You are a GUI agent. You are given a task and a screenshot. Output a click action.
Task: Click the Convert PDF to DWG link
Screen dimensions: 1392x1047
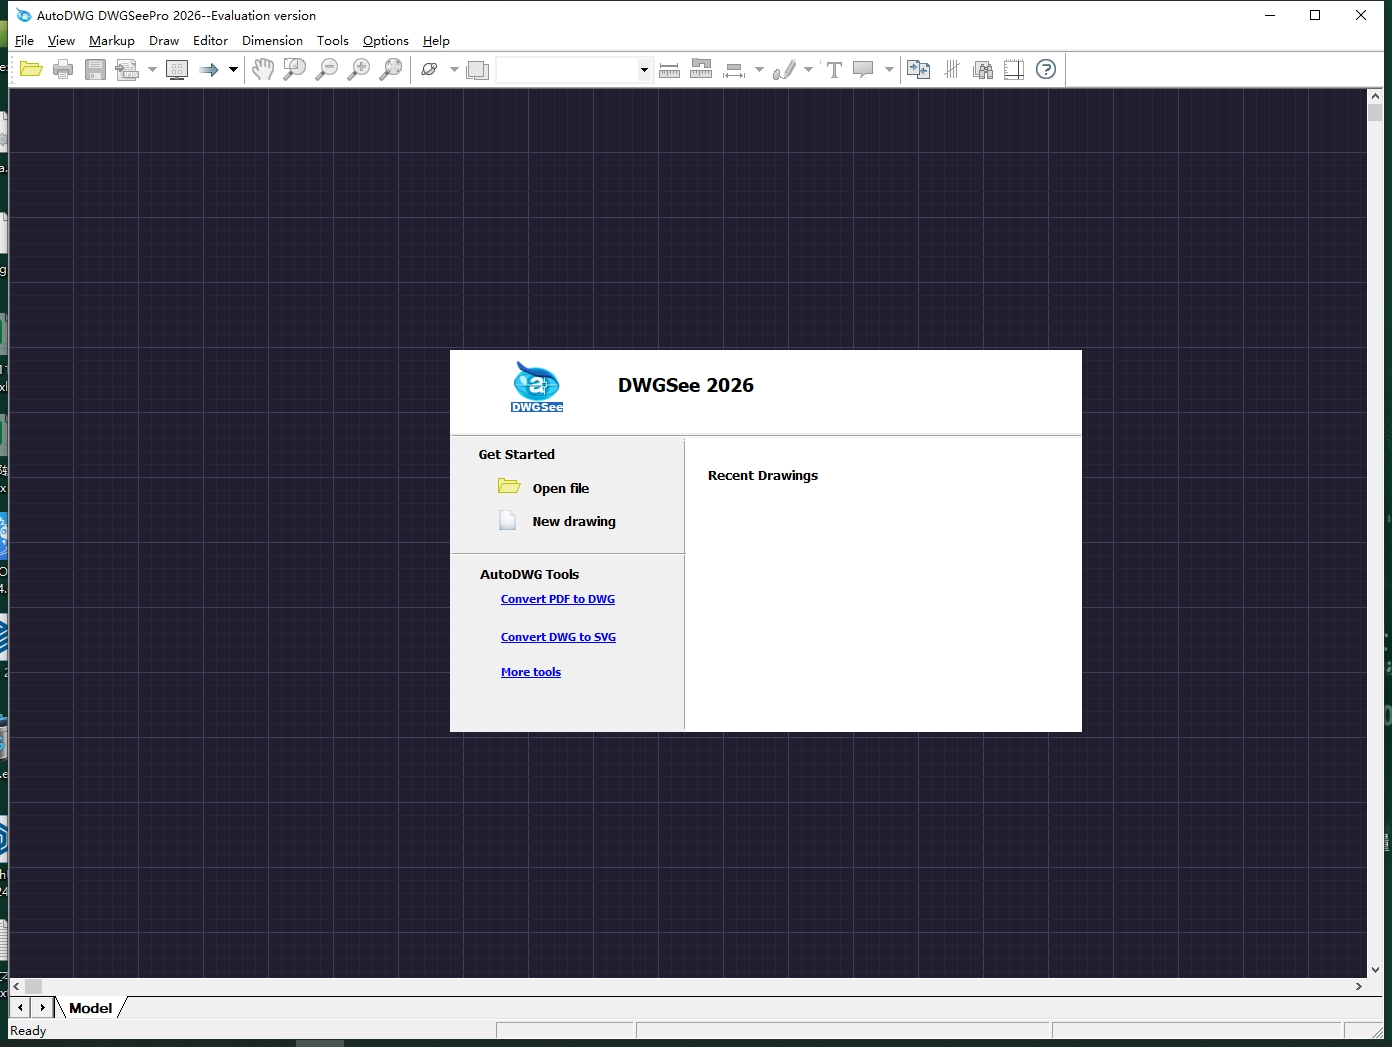tap(557, 599)
